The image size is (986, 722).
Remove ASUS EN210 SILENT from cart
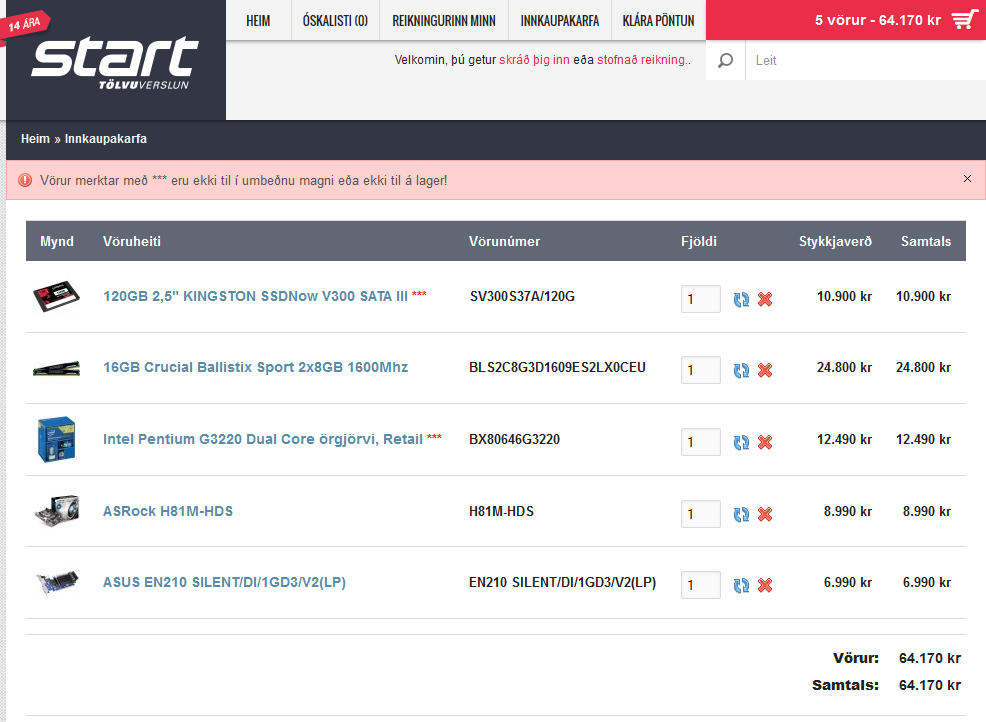[x=765, y=585]
